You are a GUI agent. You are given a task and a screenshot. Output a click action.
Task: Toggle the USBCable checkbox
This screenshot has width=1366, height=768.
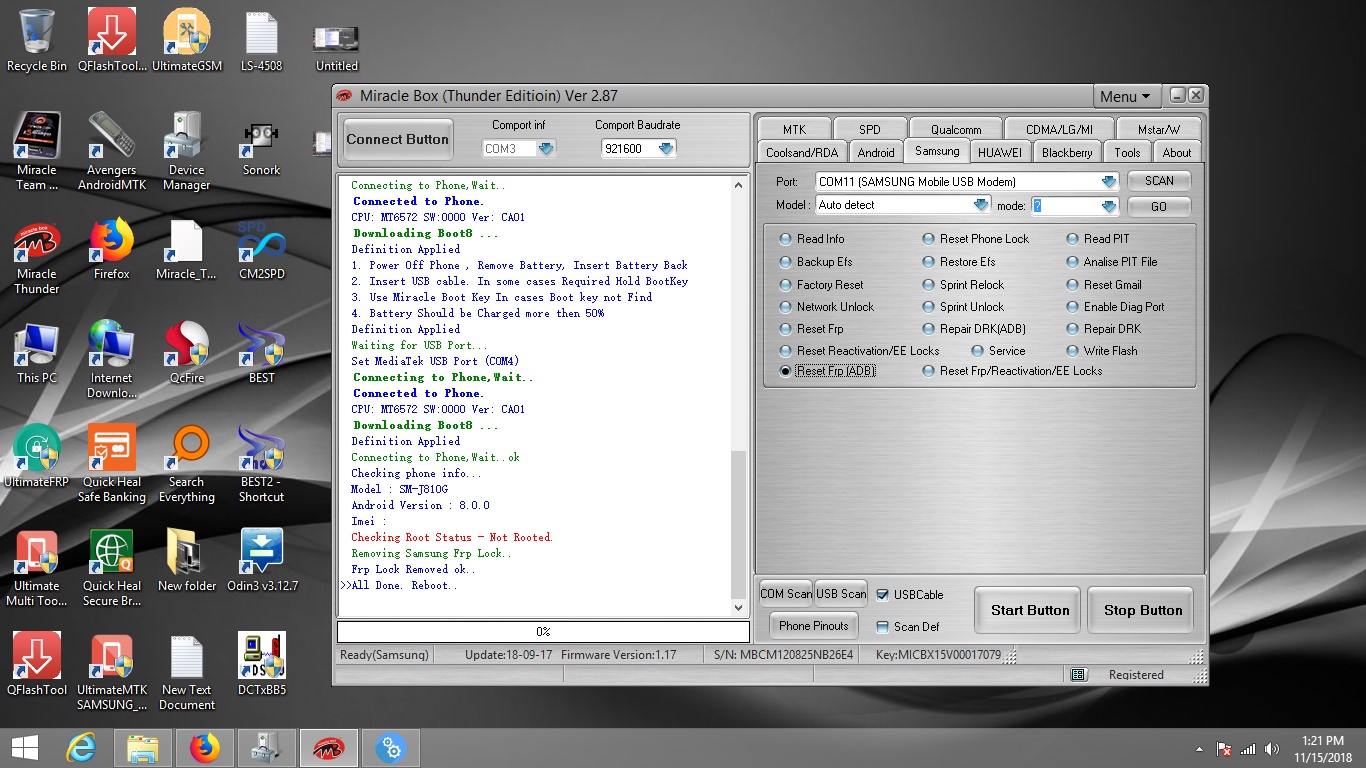tap(882, 594)
